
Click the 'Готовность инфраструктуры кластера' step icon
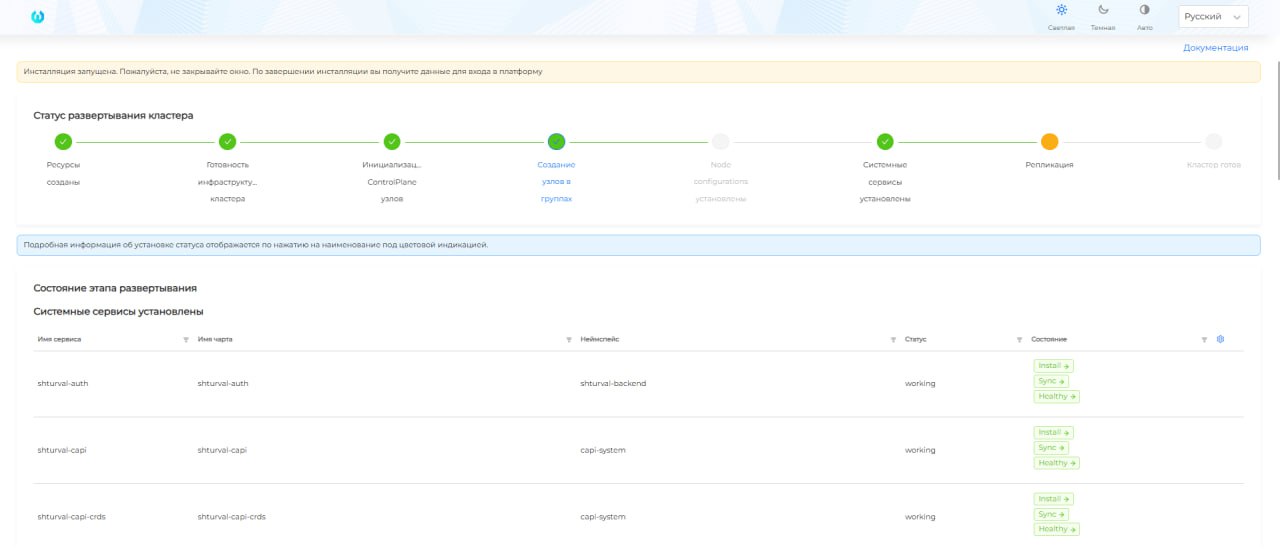tap(227, 142)
